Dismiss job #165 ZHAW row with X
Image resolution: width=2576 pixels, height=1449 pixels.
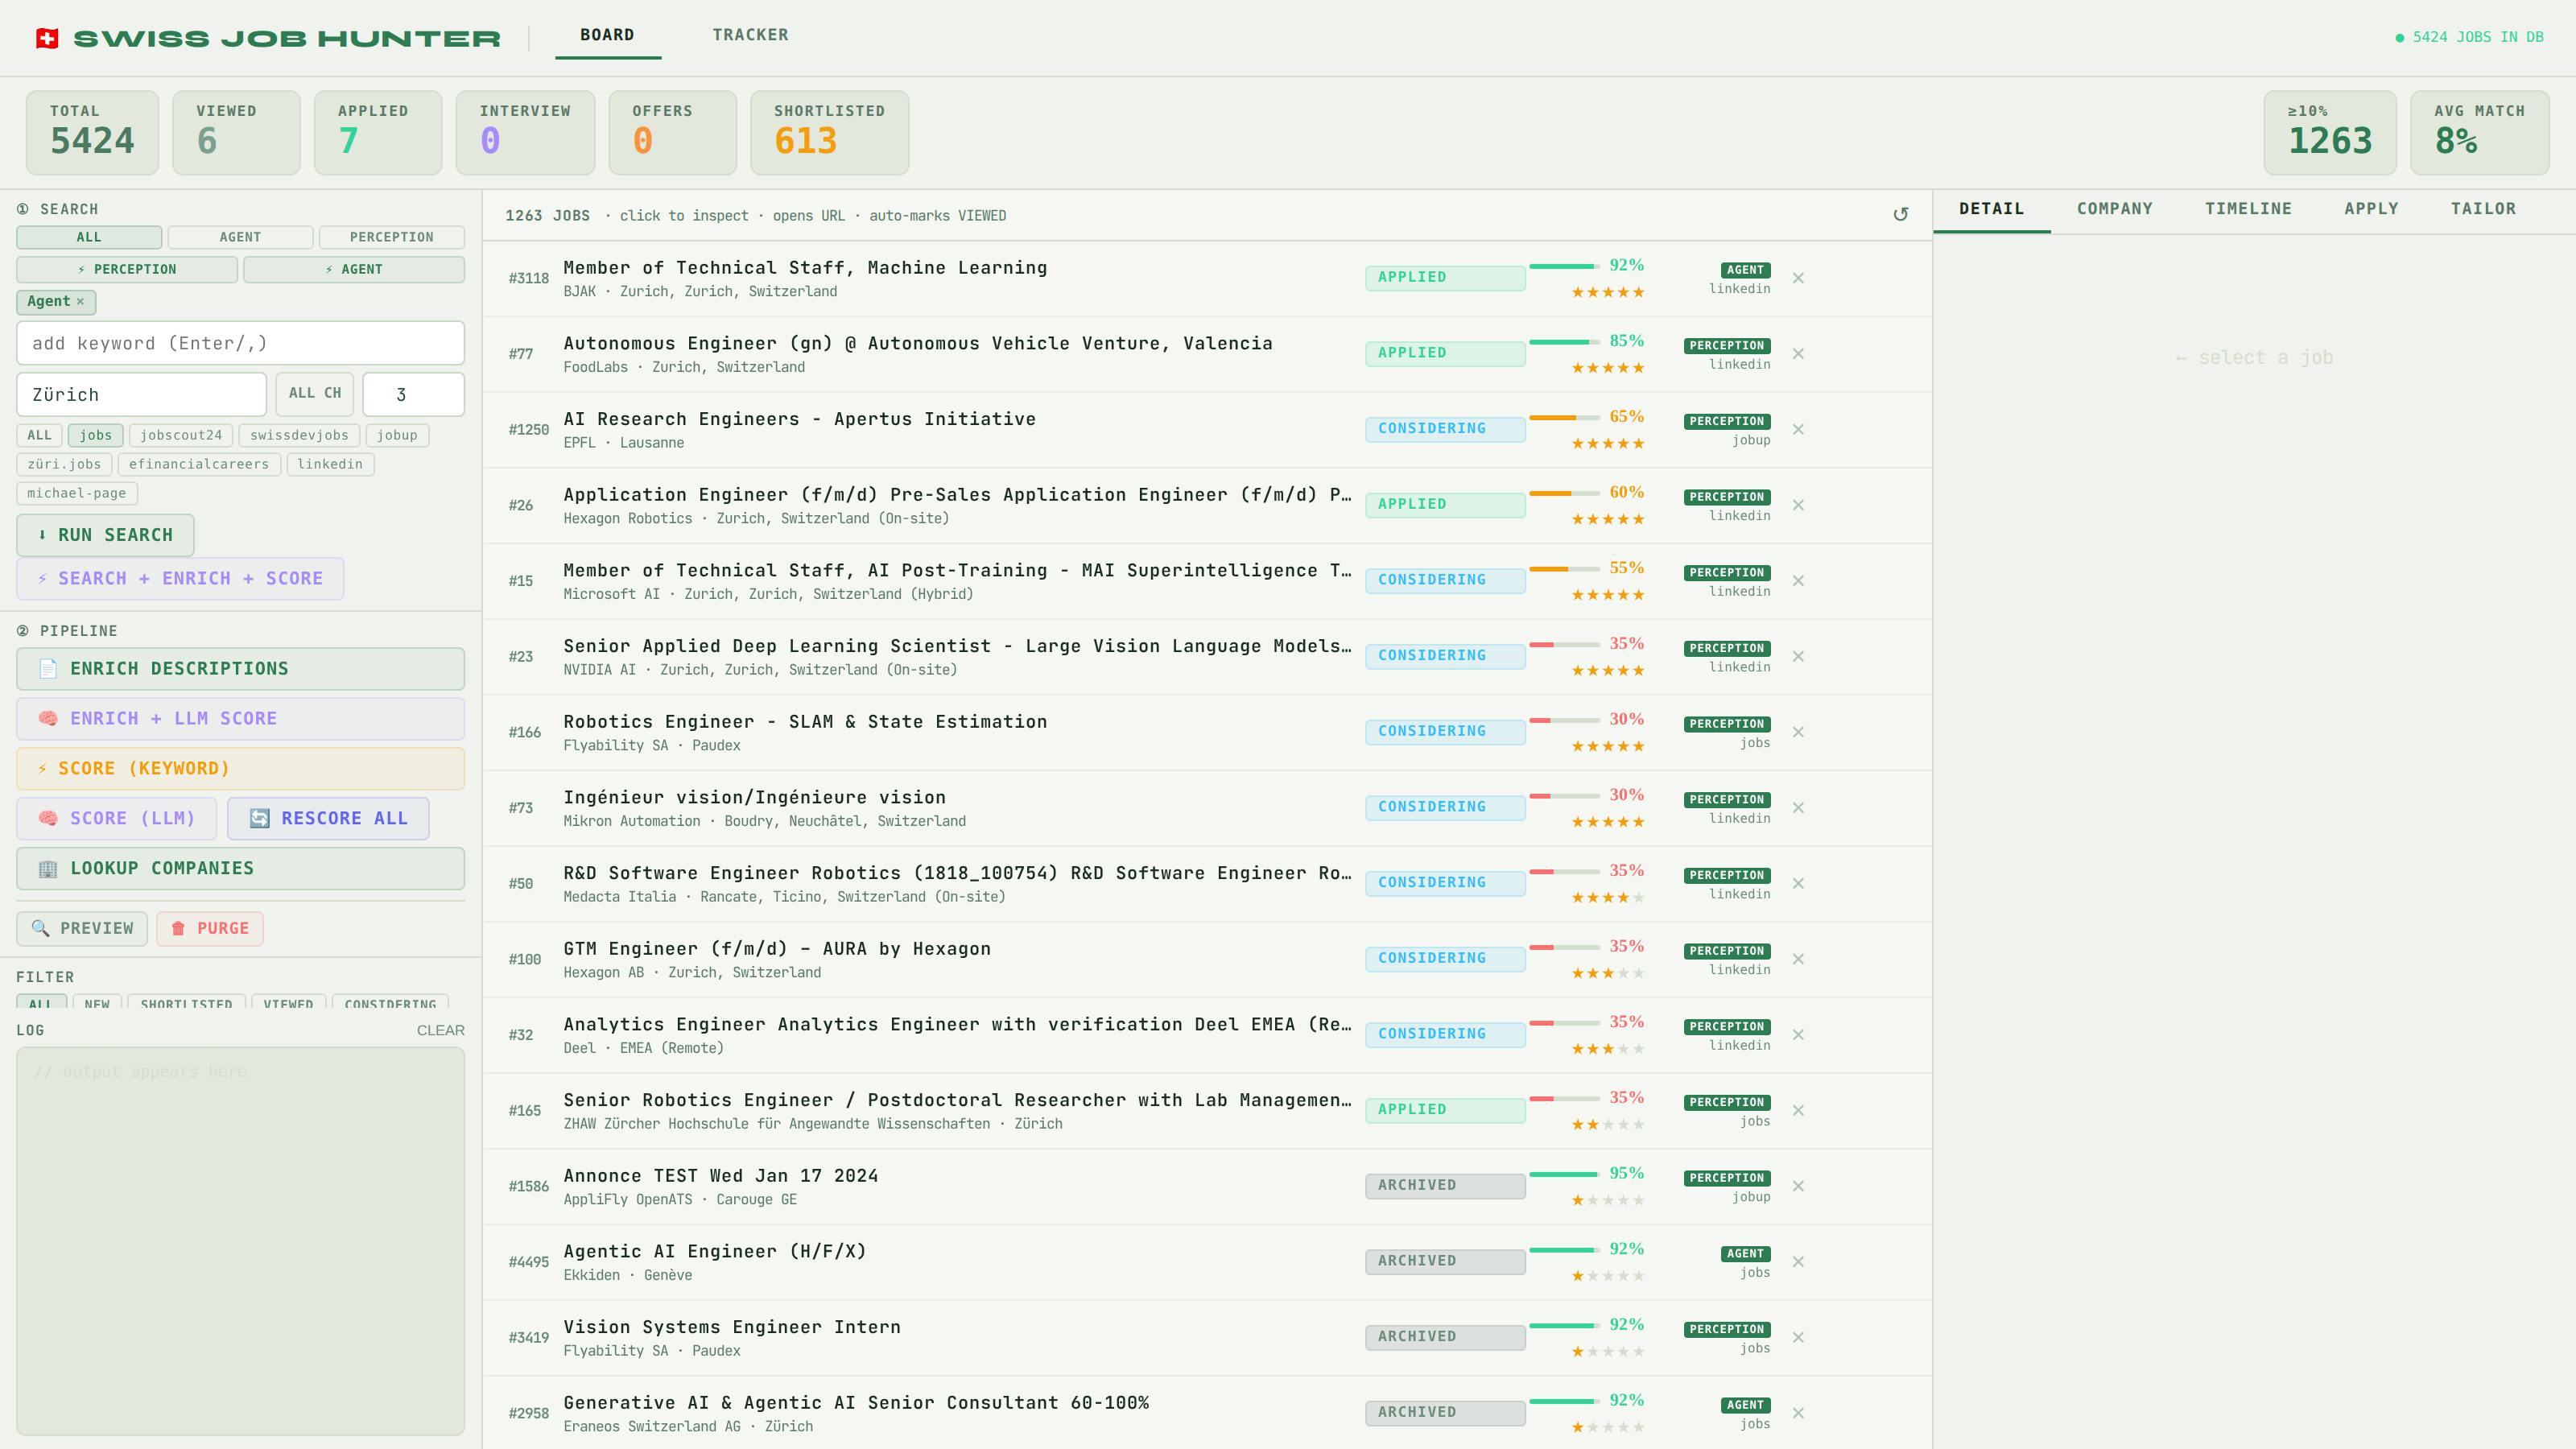pyautogui.click(x=1798, y=1111)
